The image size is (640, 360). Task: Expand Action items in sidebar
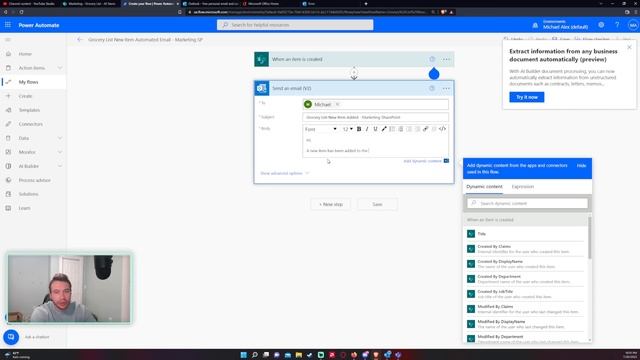coord(60,68)
